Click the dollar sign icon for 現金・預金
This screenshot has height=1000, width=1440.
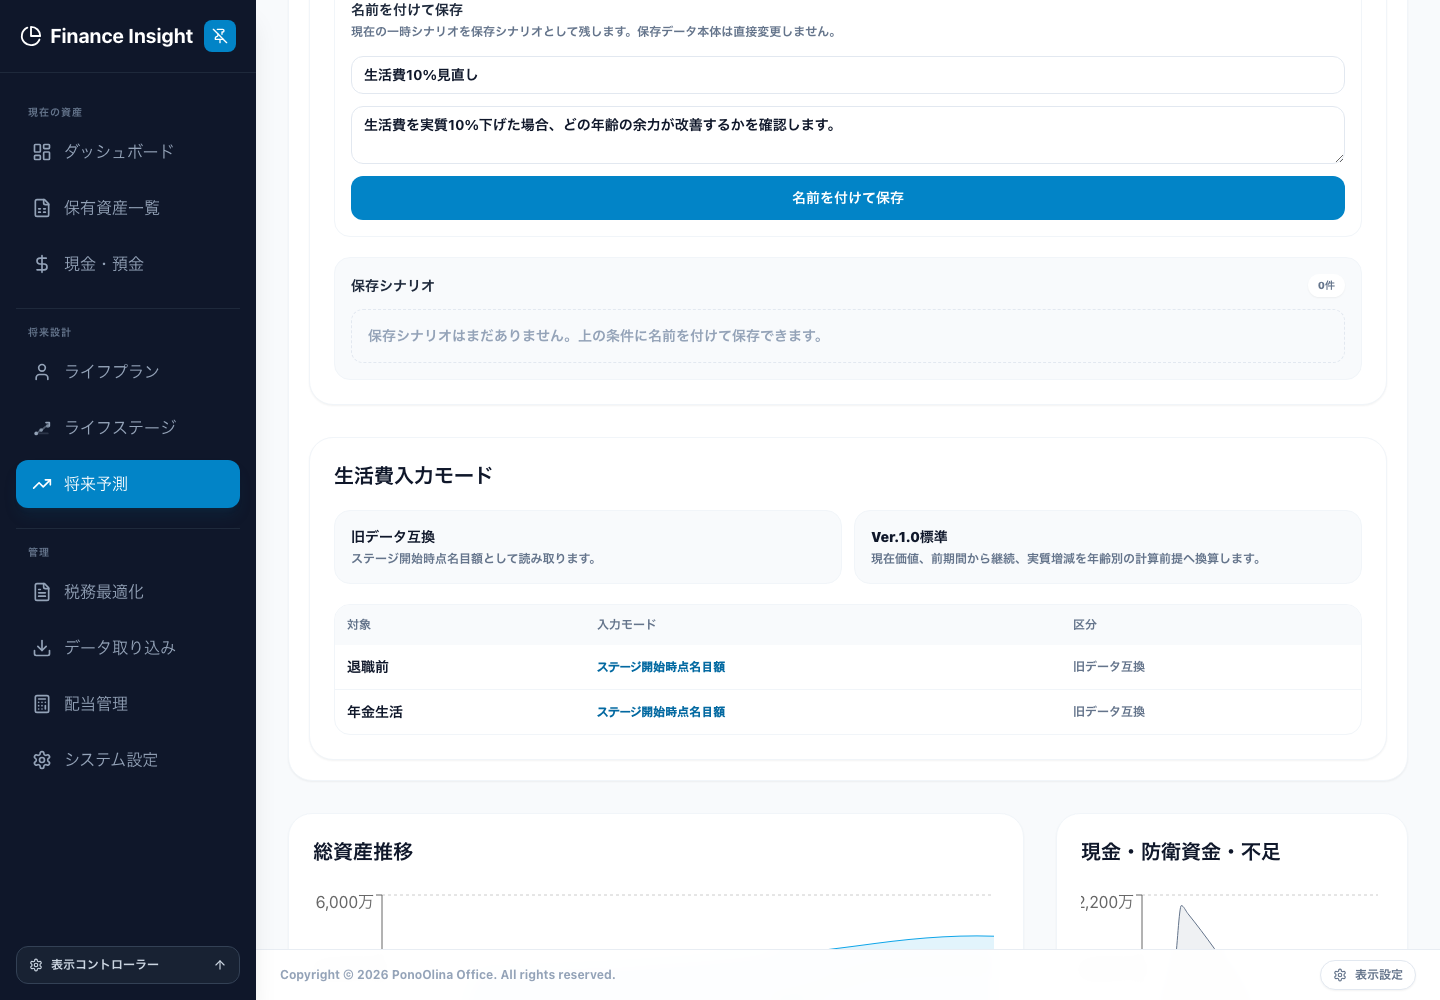(x=42, y=264)
